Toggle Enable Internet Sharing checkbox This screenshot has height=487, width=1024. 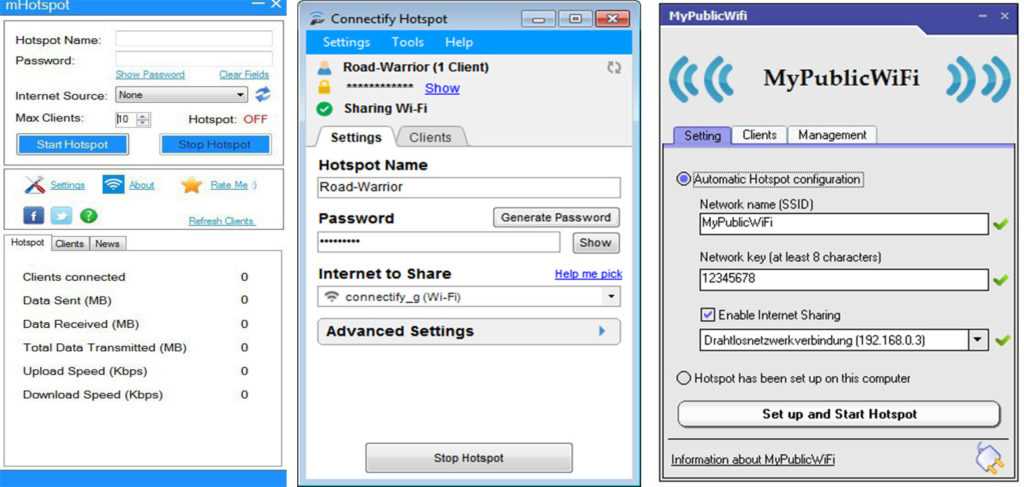[707, 315]
